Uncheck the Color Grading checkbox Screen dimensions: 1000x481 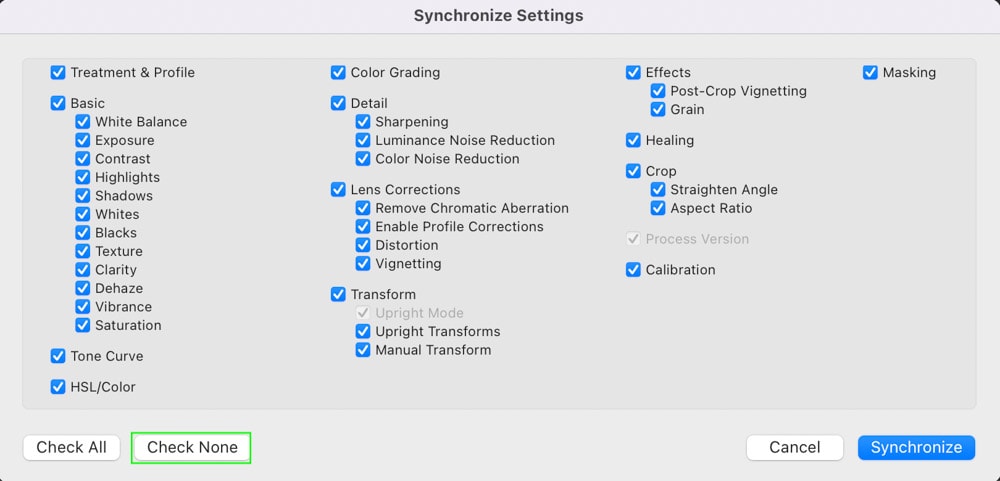[x=338, y=73]
